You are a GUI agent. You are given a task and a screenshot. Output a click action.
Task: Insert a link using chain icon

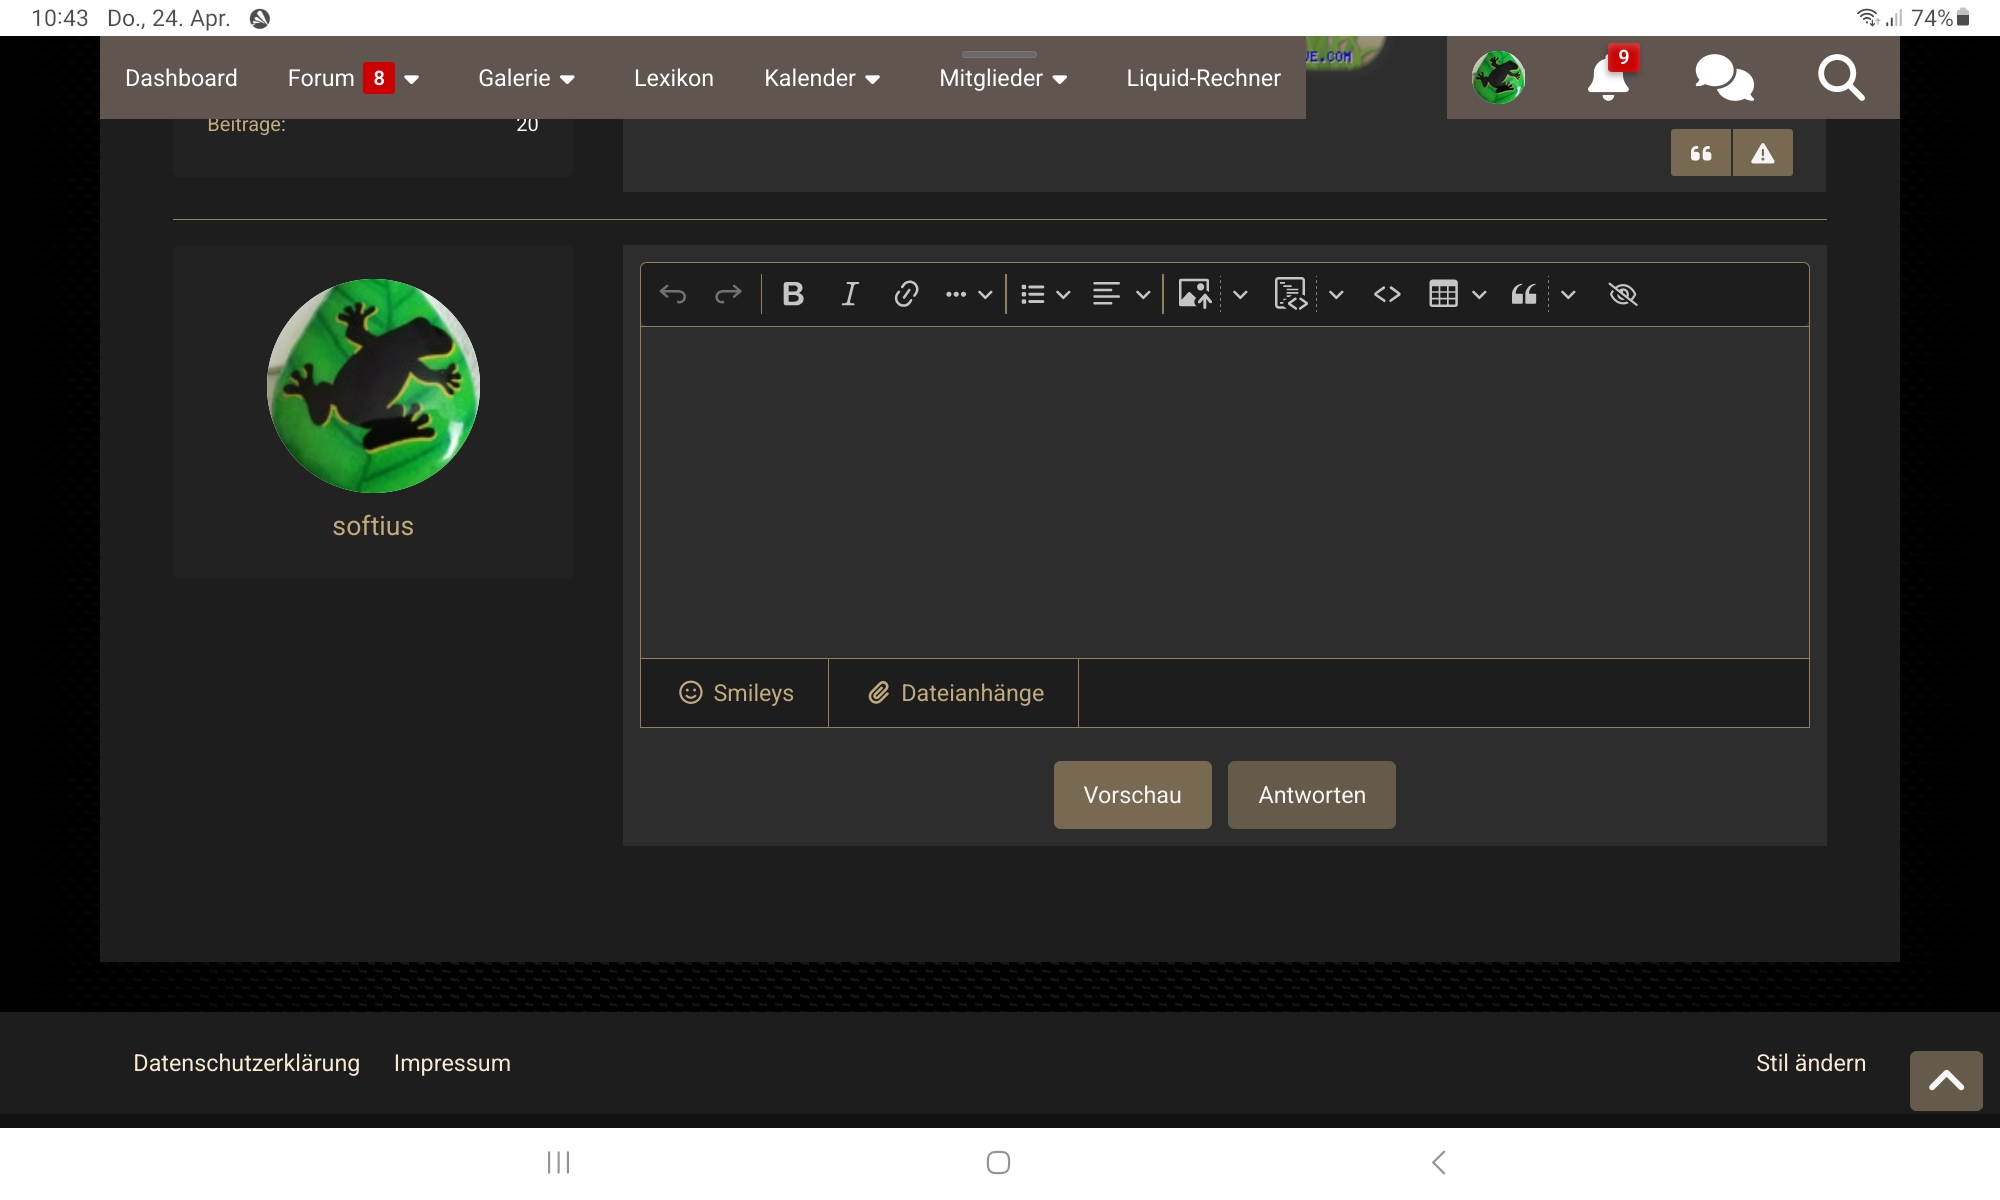[x=906, y=294]
